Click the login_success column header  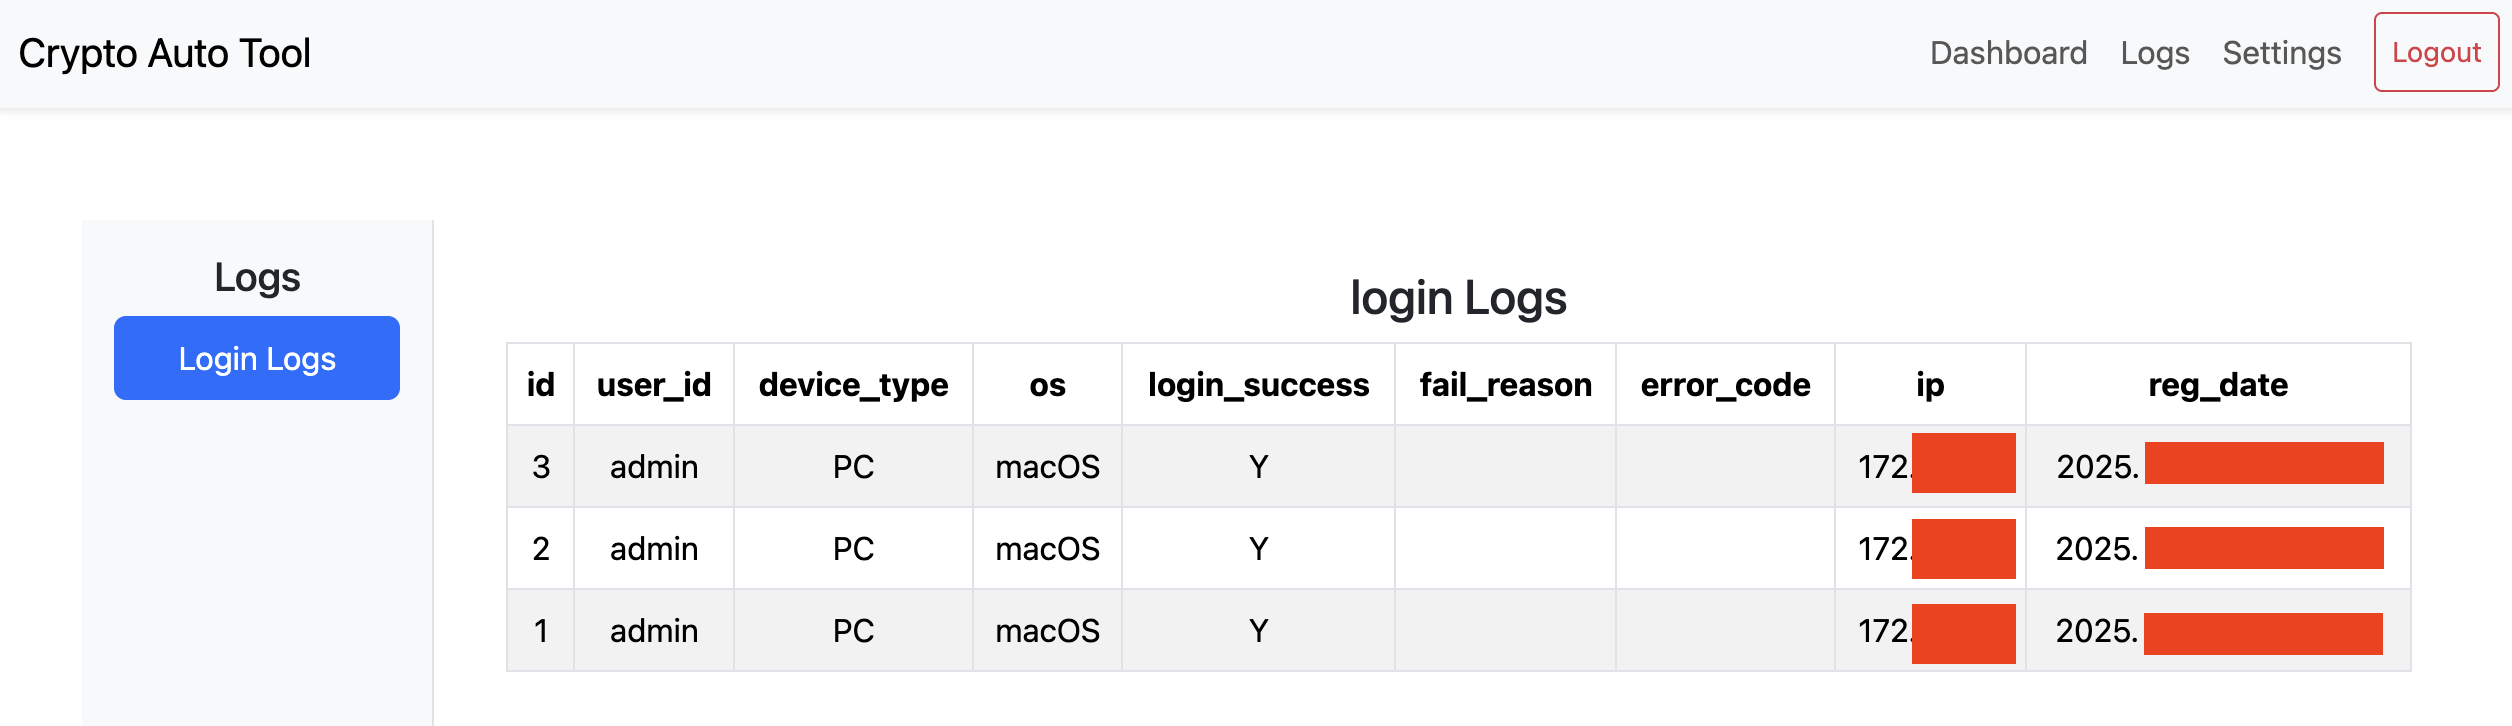tap(1258, 385)
